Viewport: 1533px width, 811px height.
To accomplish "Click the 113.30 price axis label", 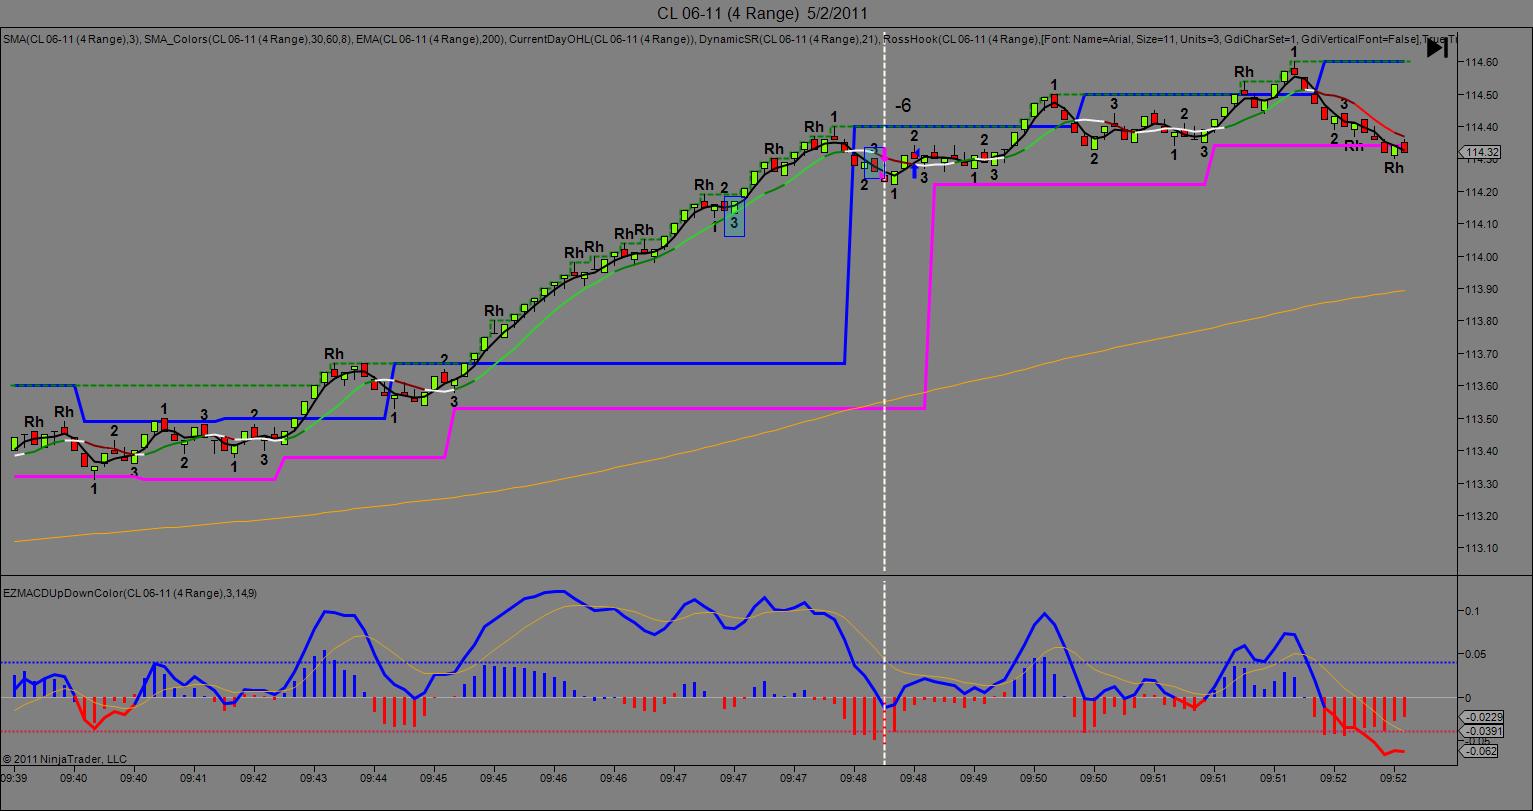I will pos(1480,484).
